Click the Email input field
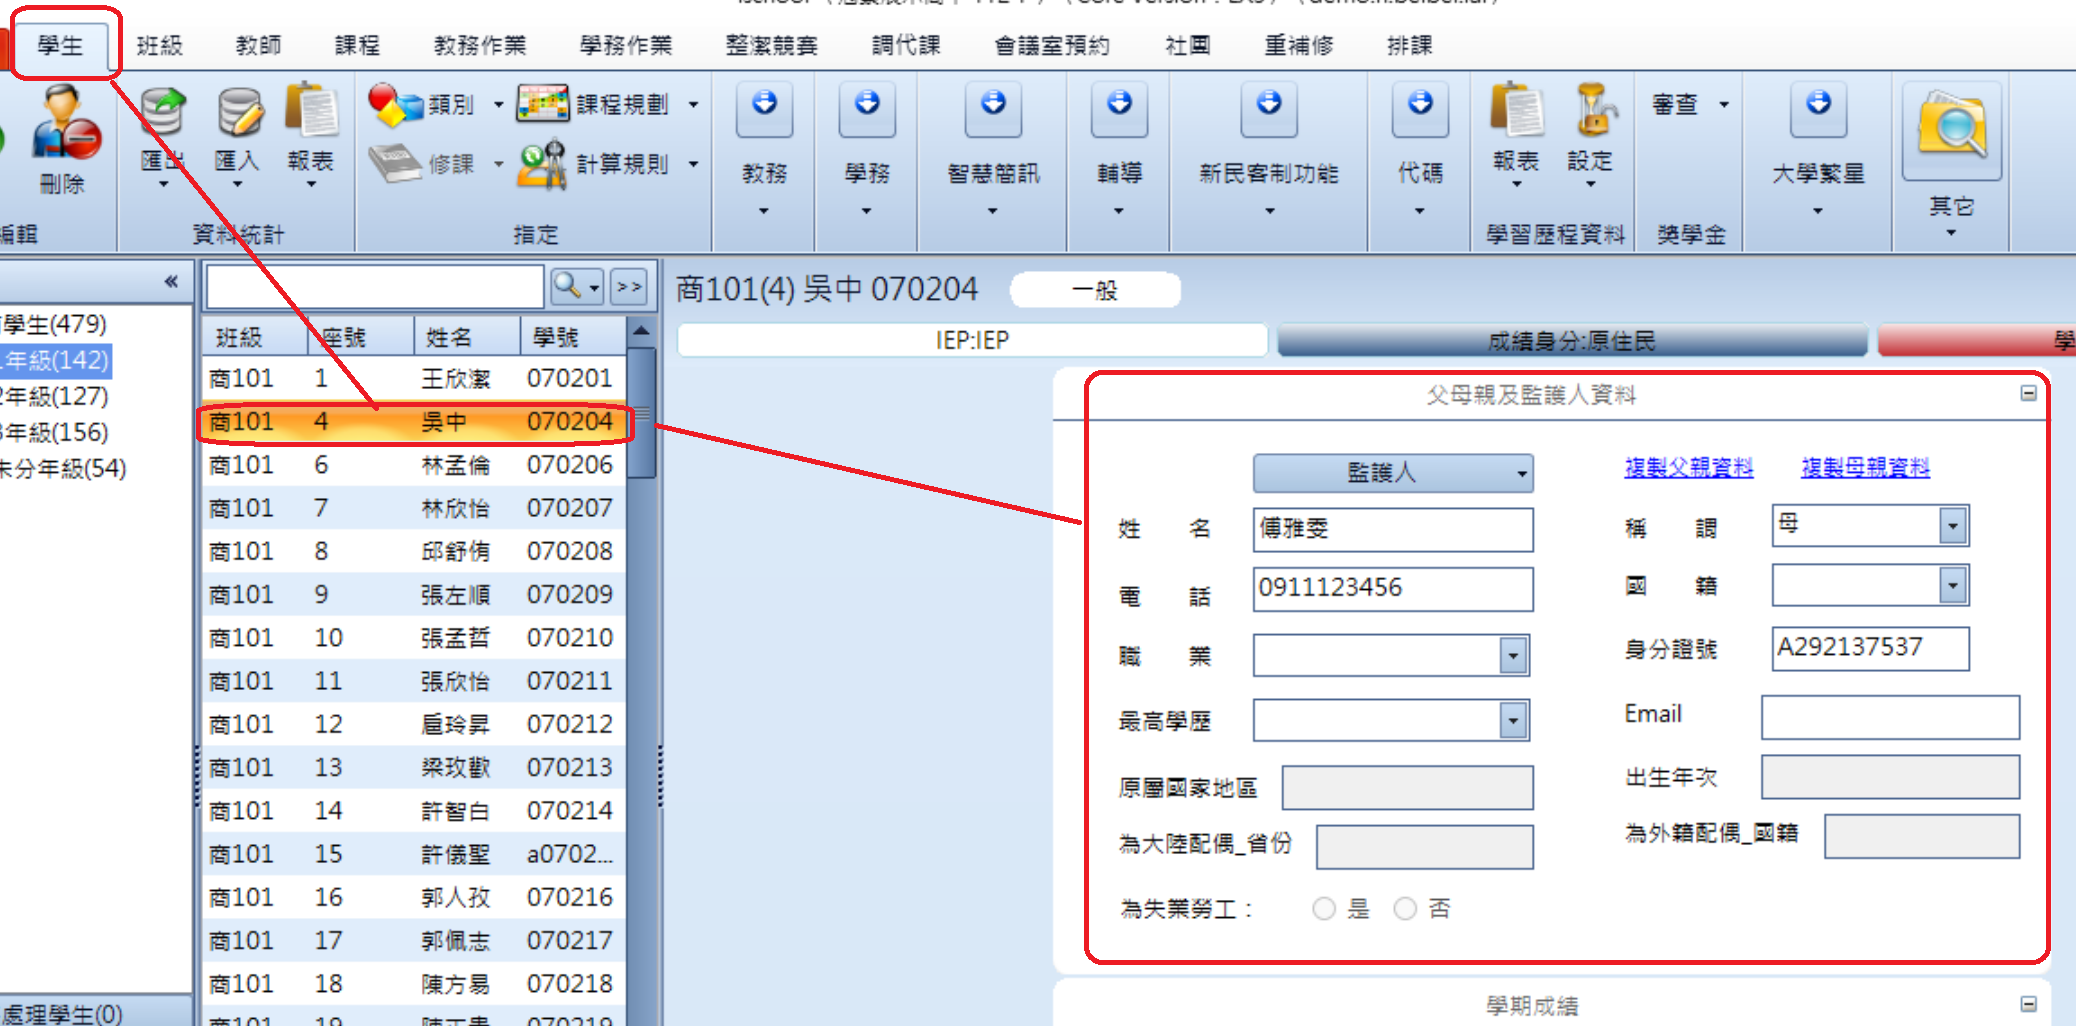Screen dimensions: 2076x1026 coord(1890,717)
